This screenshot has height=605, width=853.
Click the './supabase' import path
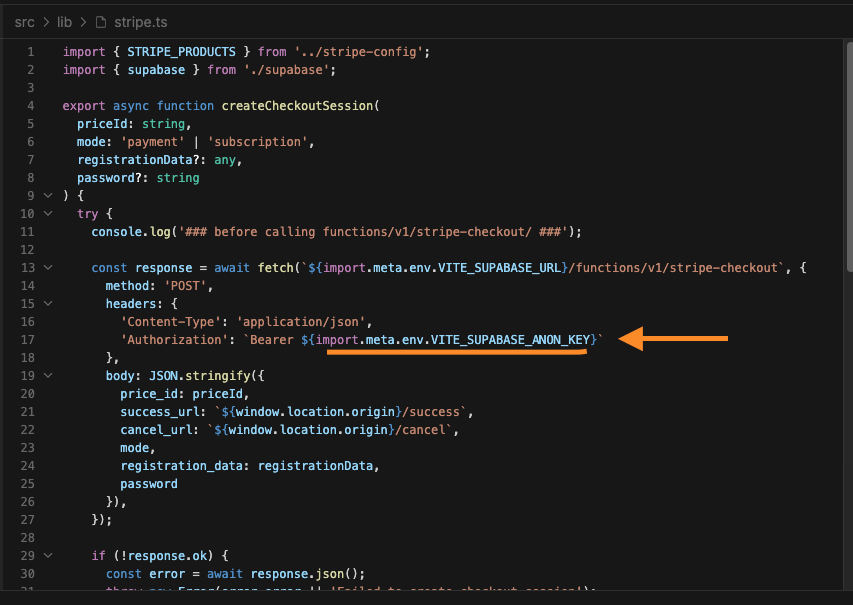pyautogui.click(x=287, y=70)
